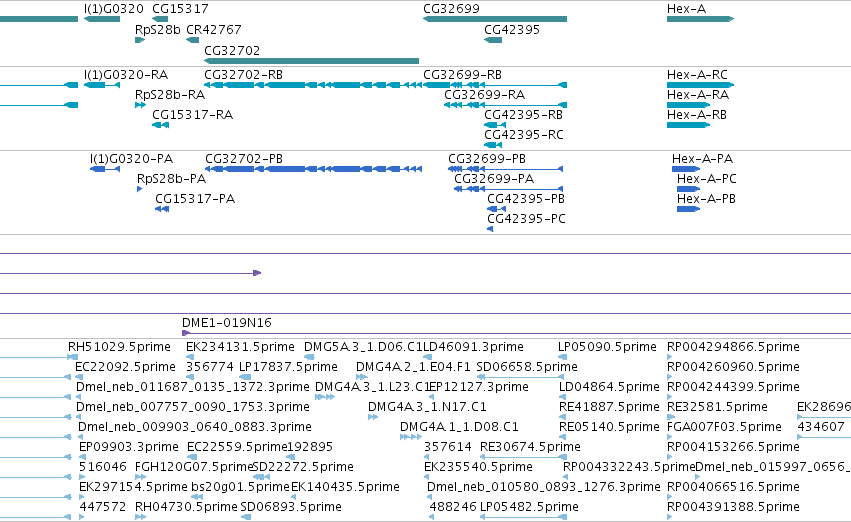This screenshot has height=522, width=851.
Task: Select protein RpS28b-PA
Action: click(172, 179)
